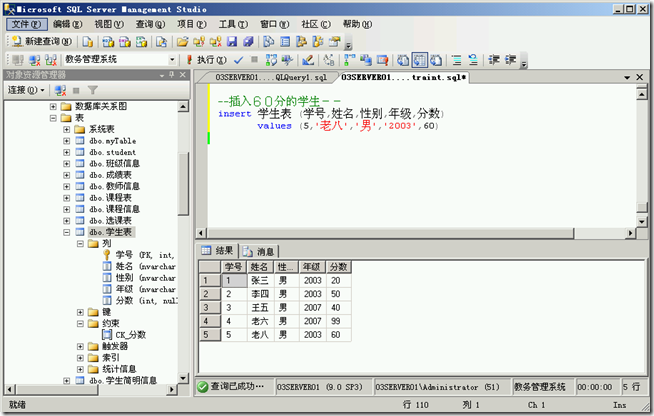Switch to the traint.sql tab
The height and width of the screenshot is (416, 654).
(x=402, y=77)
